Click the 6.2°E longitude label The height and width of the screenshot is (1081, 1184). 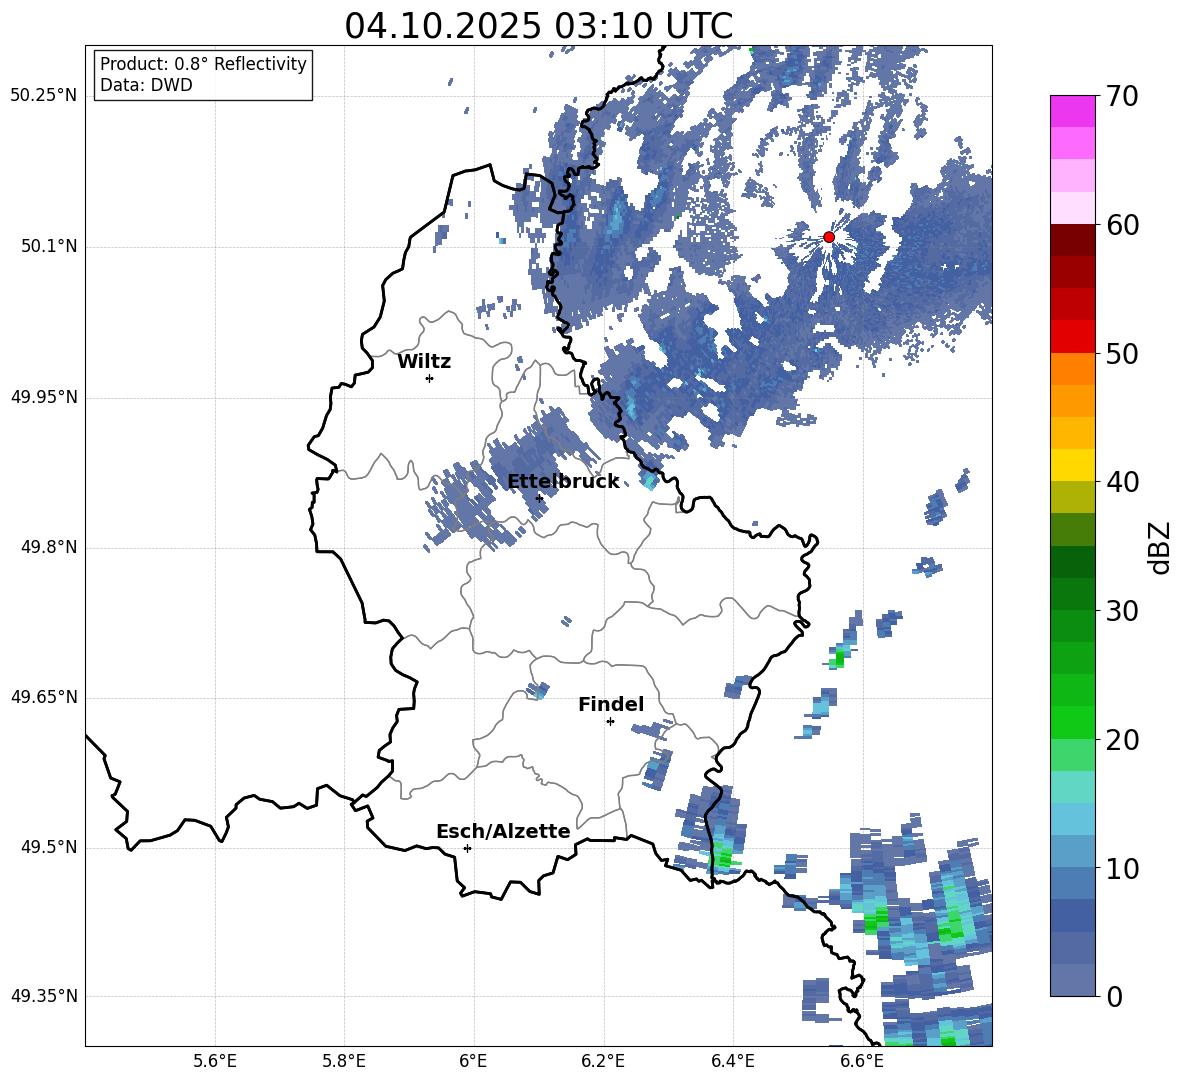[603, 1061]
